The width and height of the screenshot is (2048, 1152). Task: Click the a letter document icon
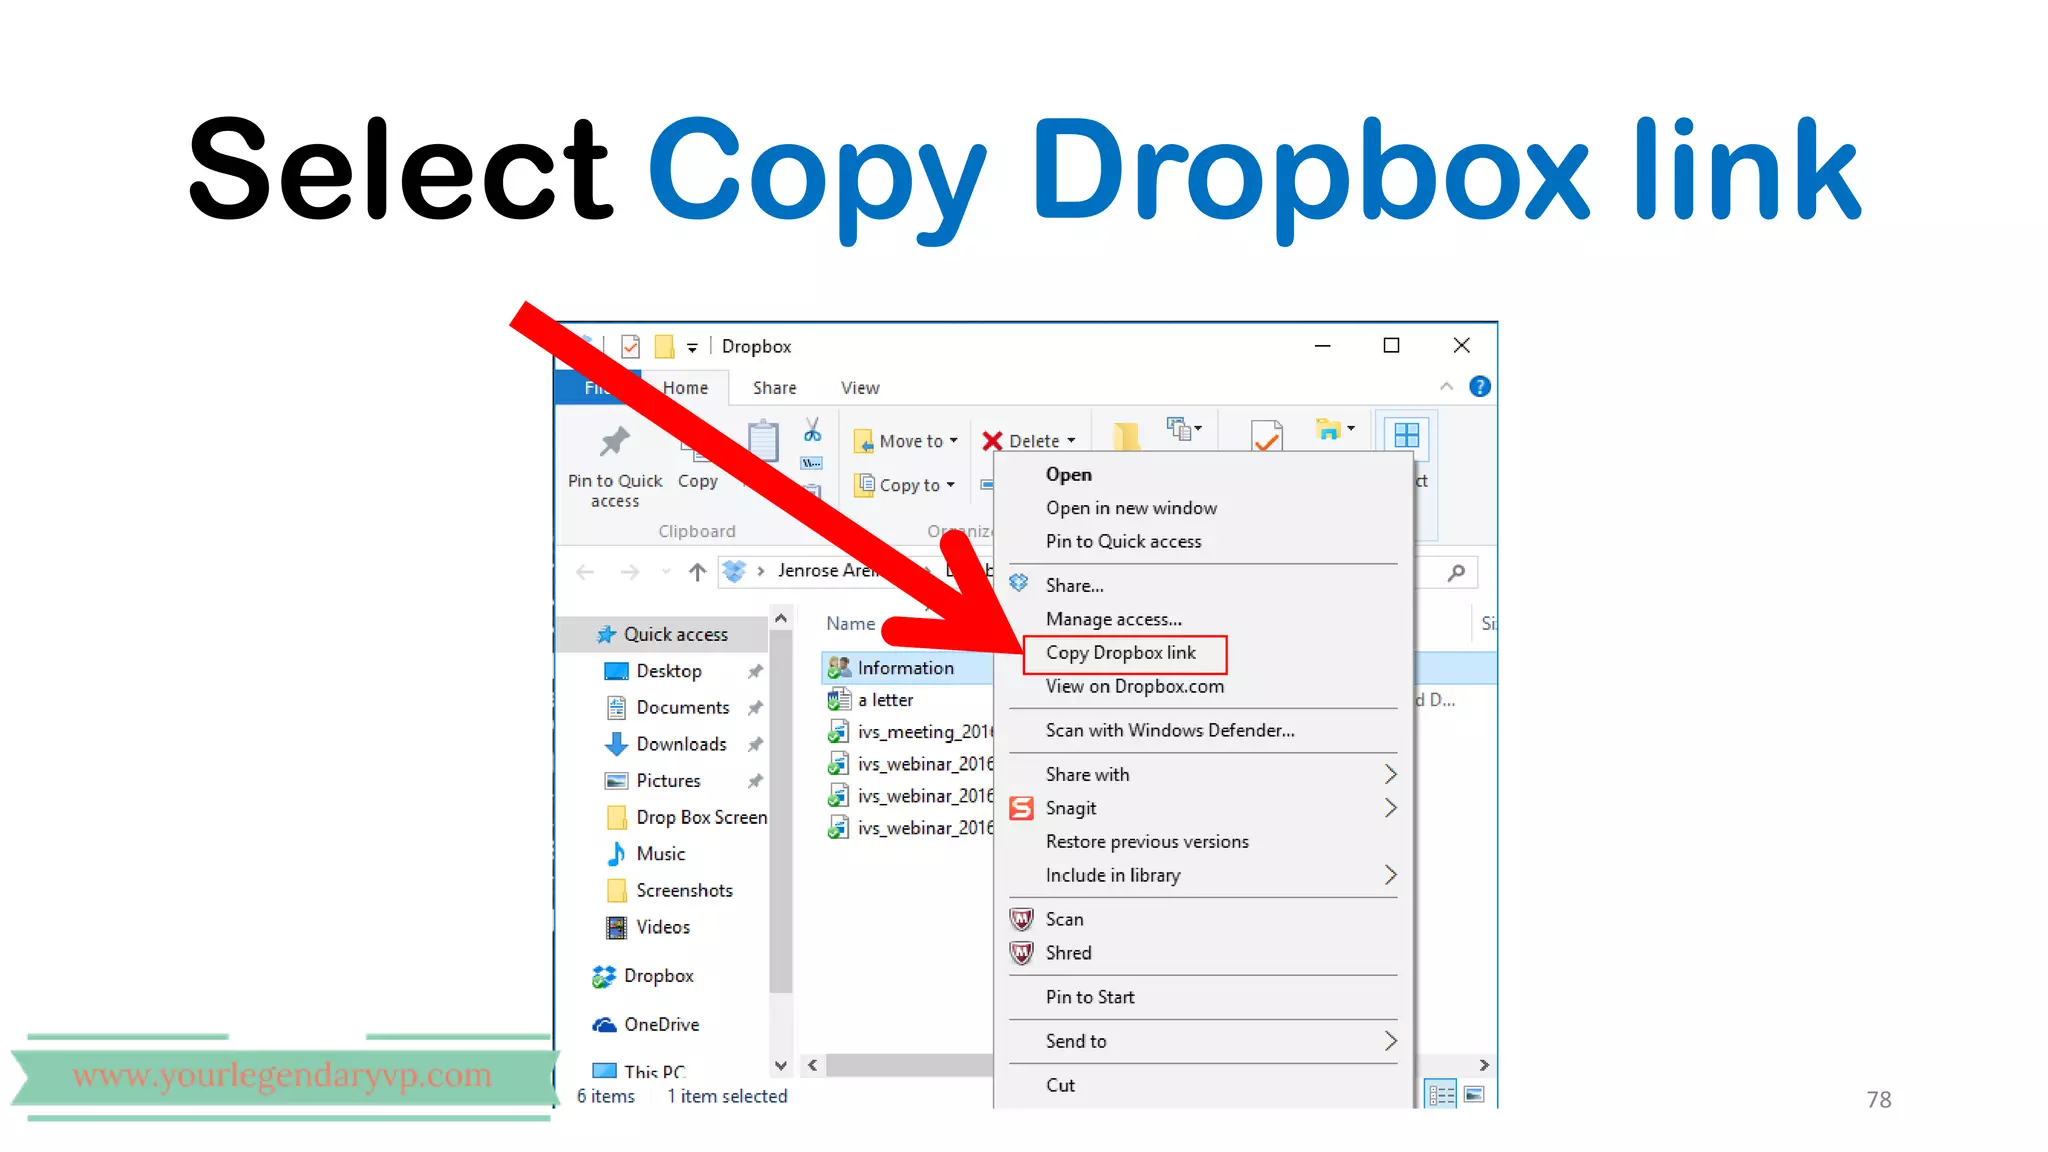pos(839,700)
